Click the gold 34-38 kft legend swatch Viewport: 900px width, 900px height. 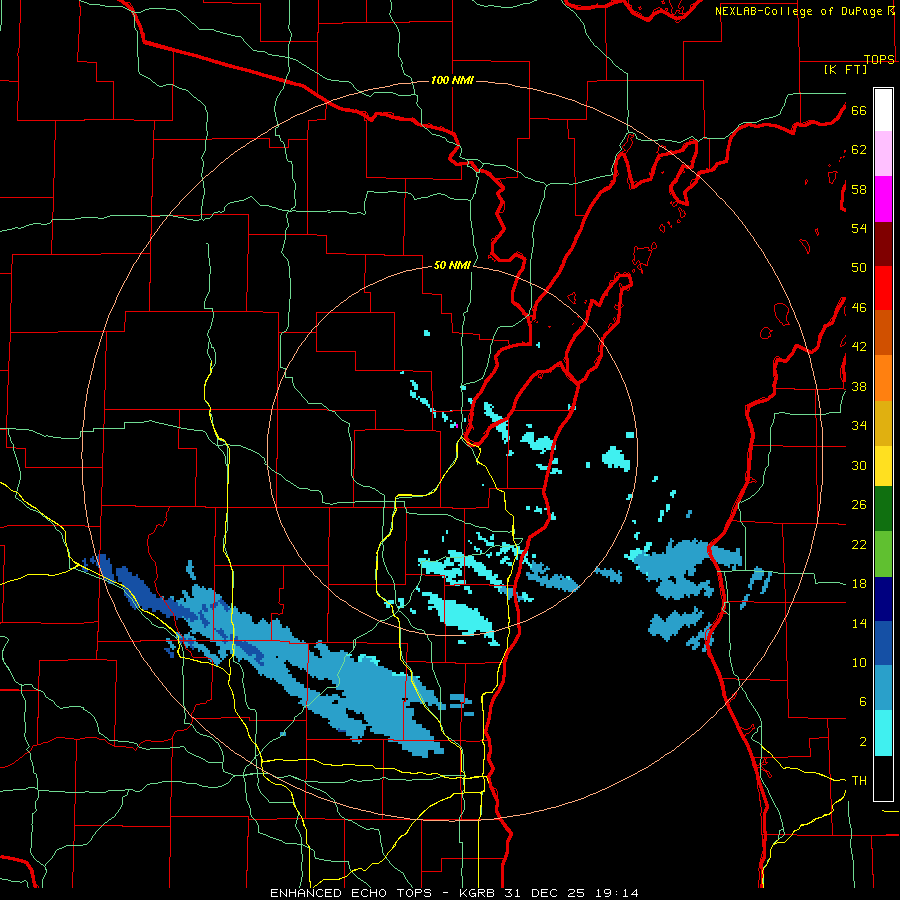(883, 422)
